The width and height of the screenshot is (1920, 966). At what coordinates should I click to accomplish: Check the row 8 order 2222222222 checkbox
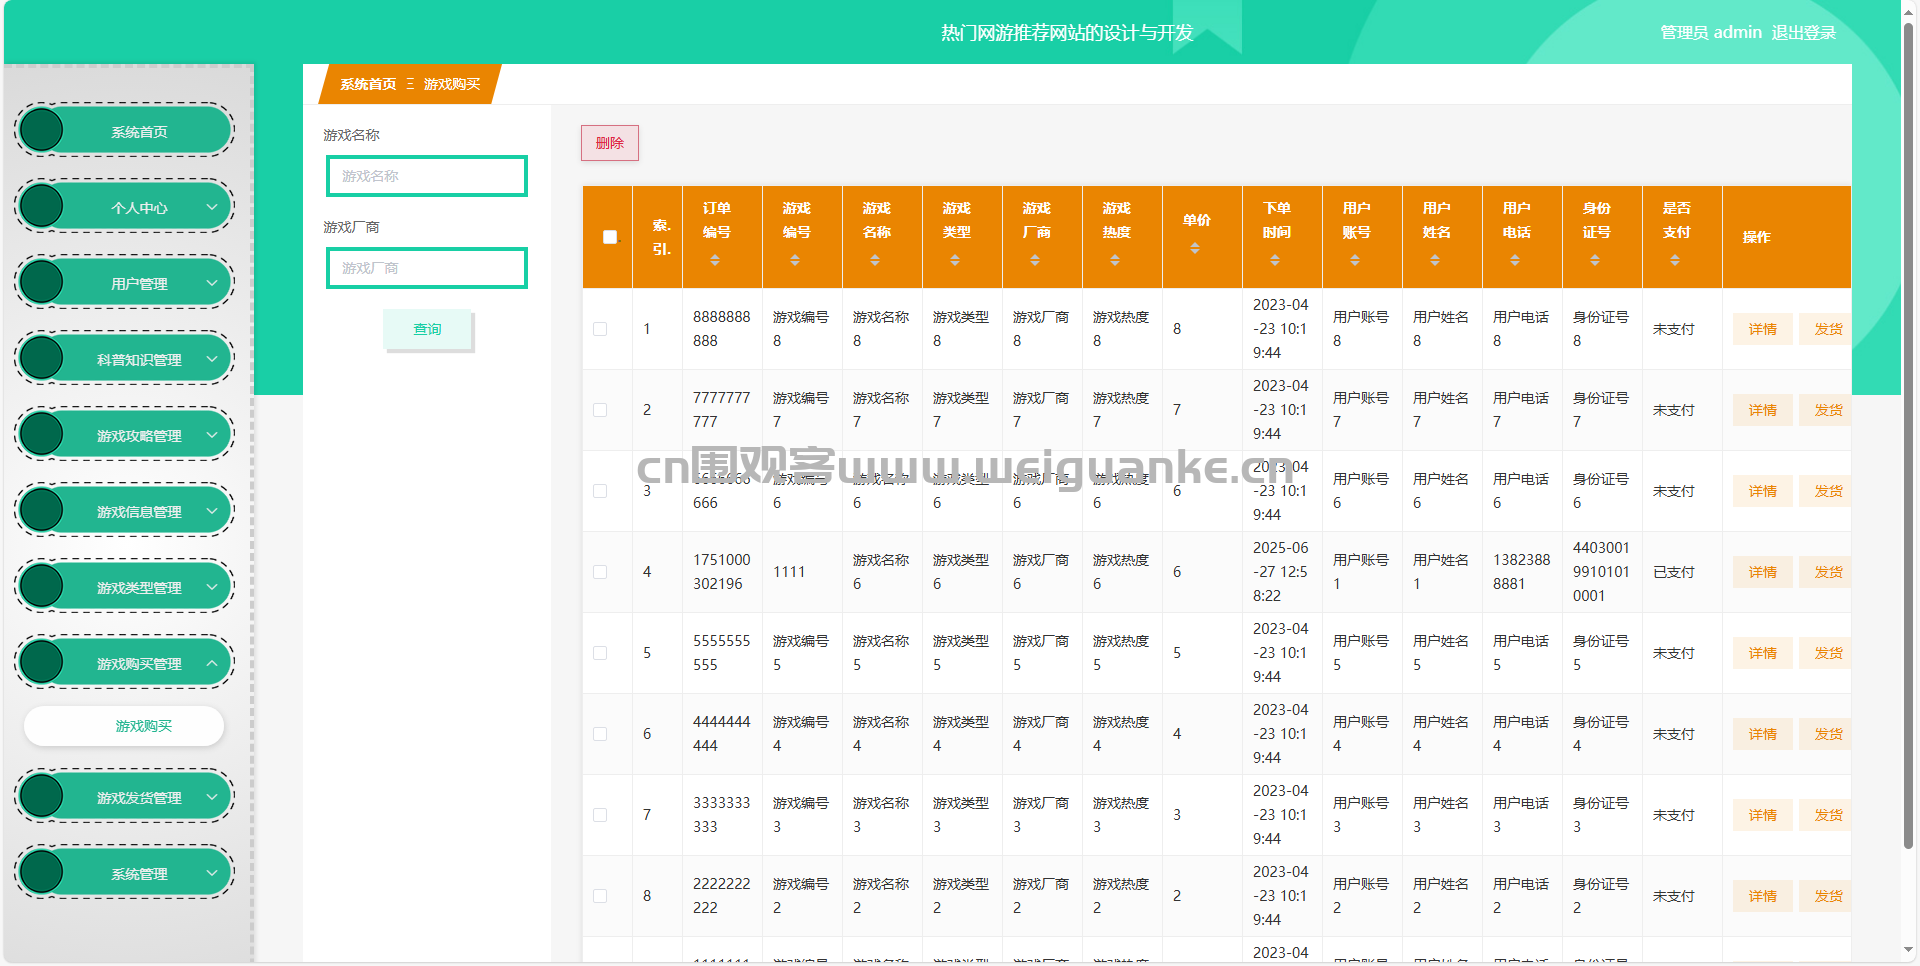(600, 896)
